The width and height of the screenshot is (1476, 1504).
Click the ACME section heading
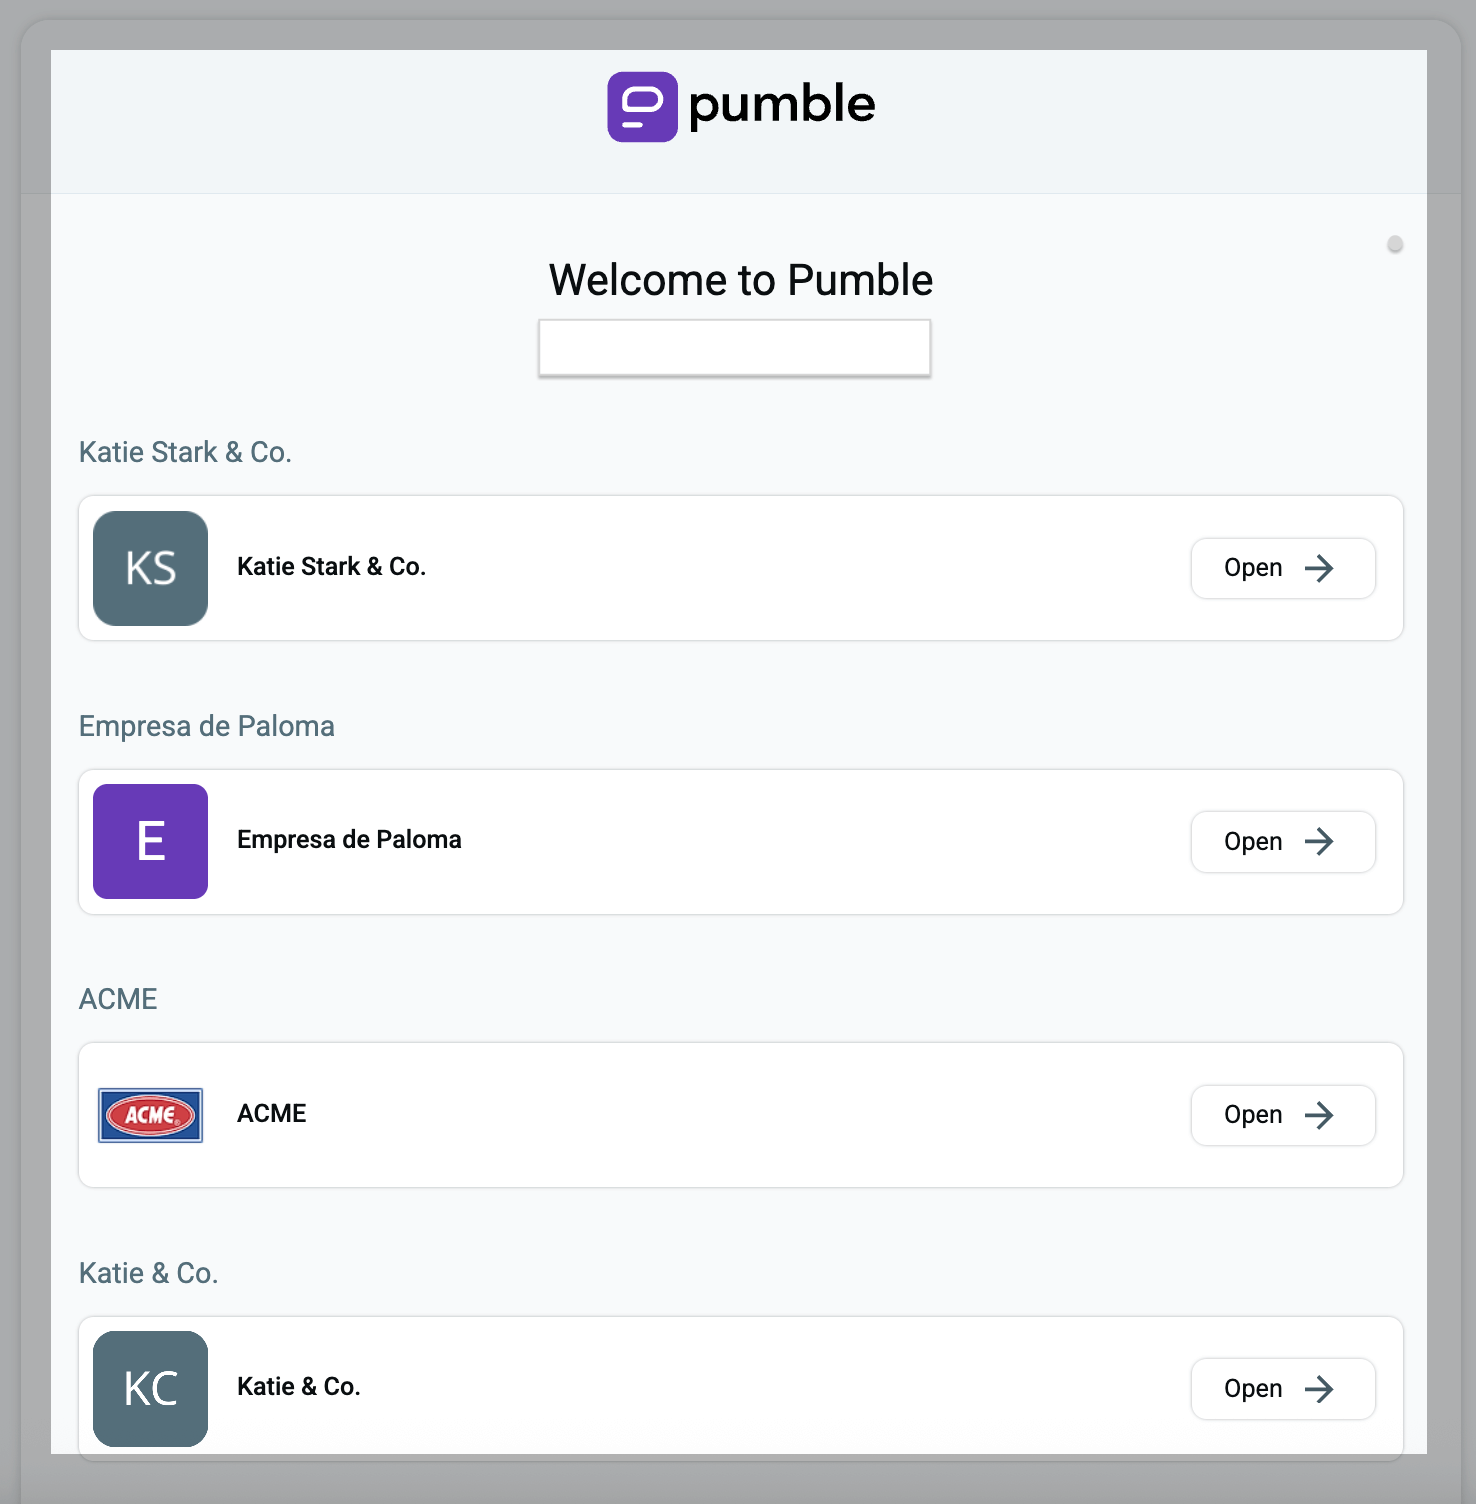pyautogui.click(x=117, y=998)
